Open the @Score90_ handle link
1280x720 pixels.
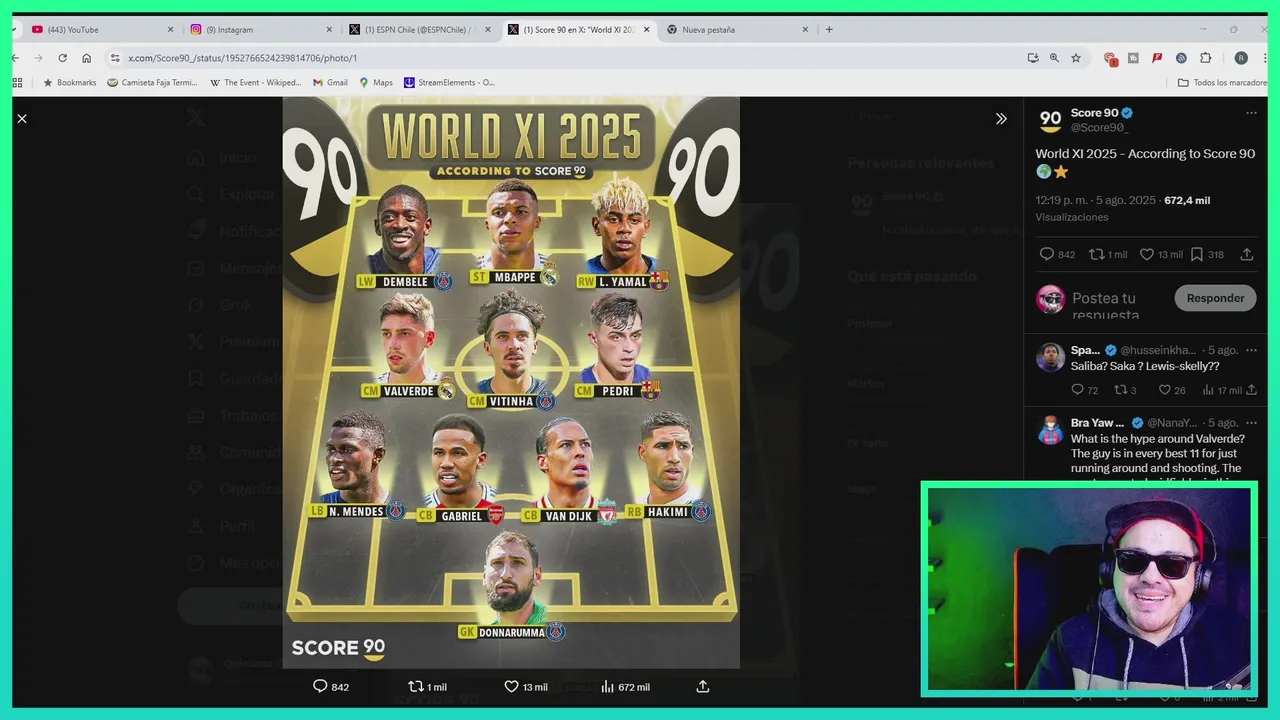coord(1100,128)
